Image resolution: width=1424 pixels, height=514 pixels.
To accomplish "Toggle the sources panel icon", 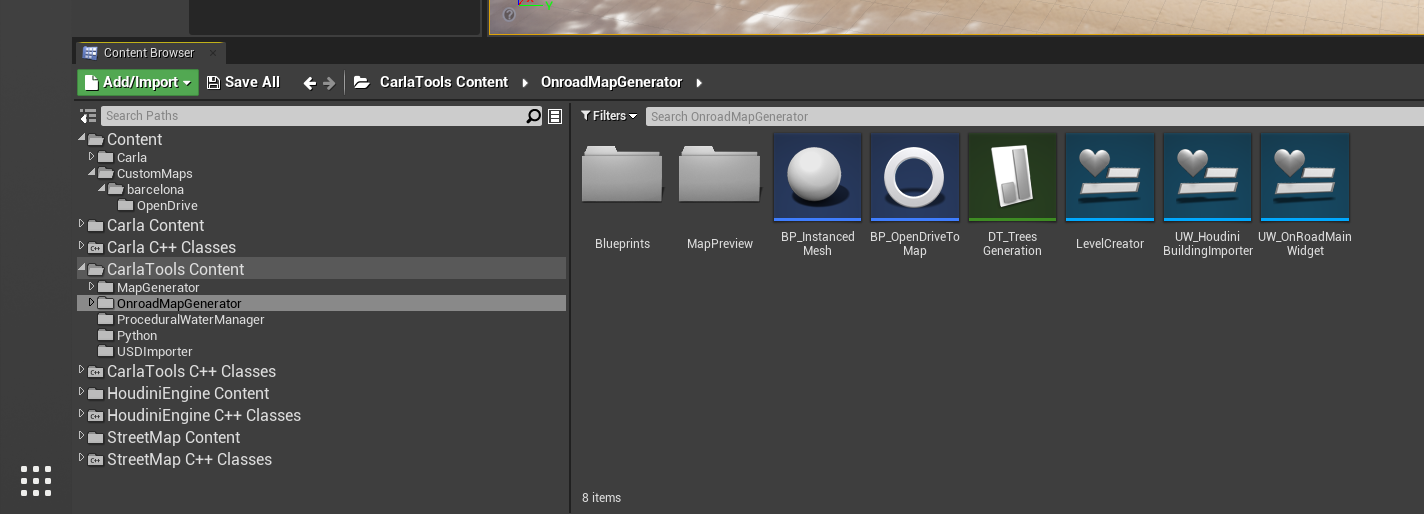I will click(x=88, y=116).
